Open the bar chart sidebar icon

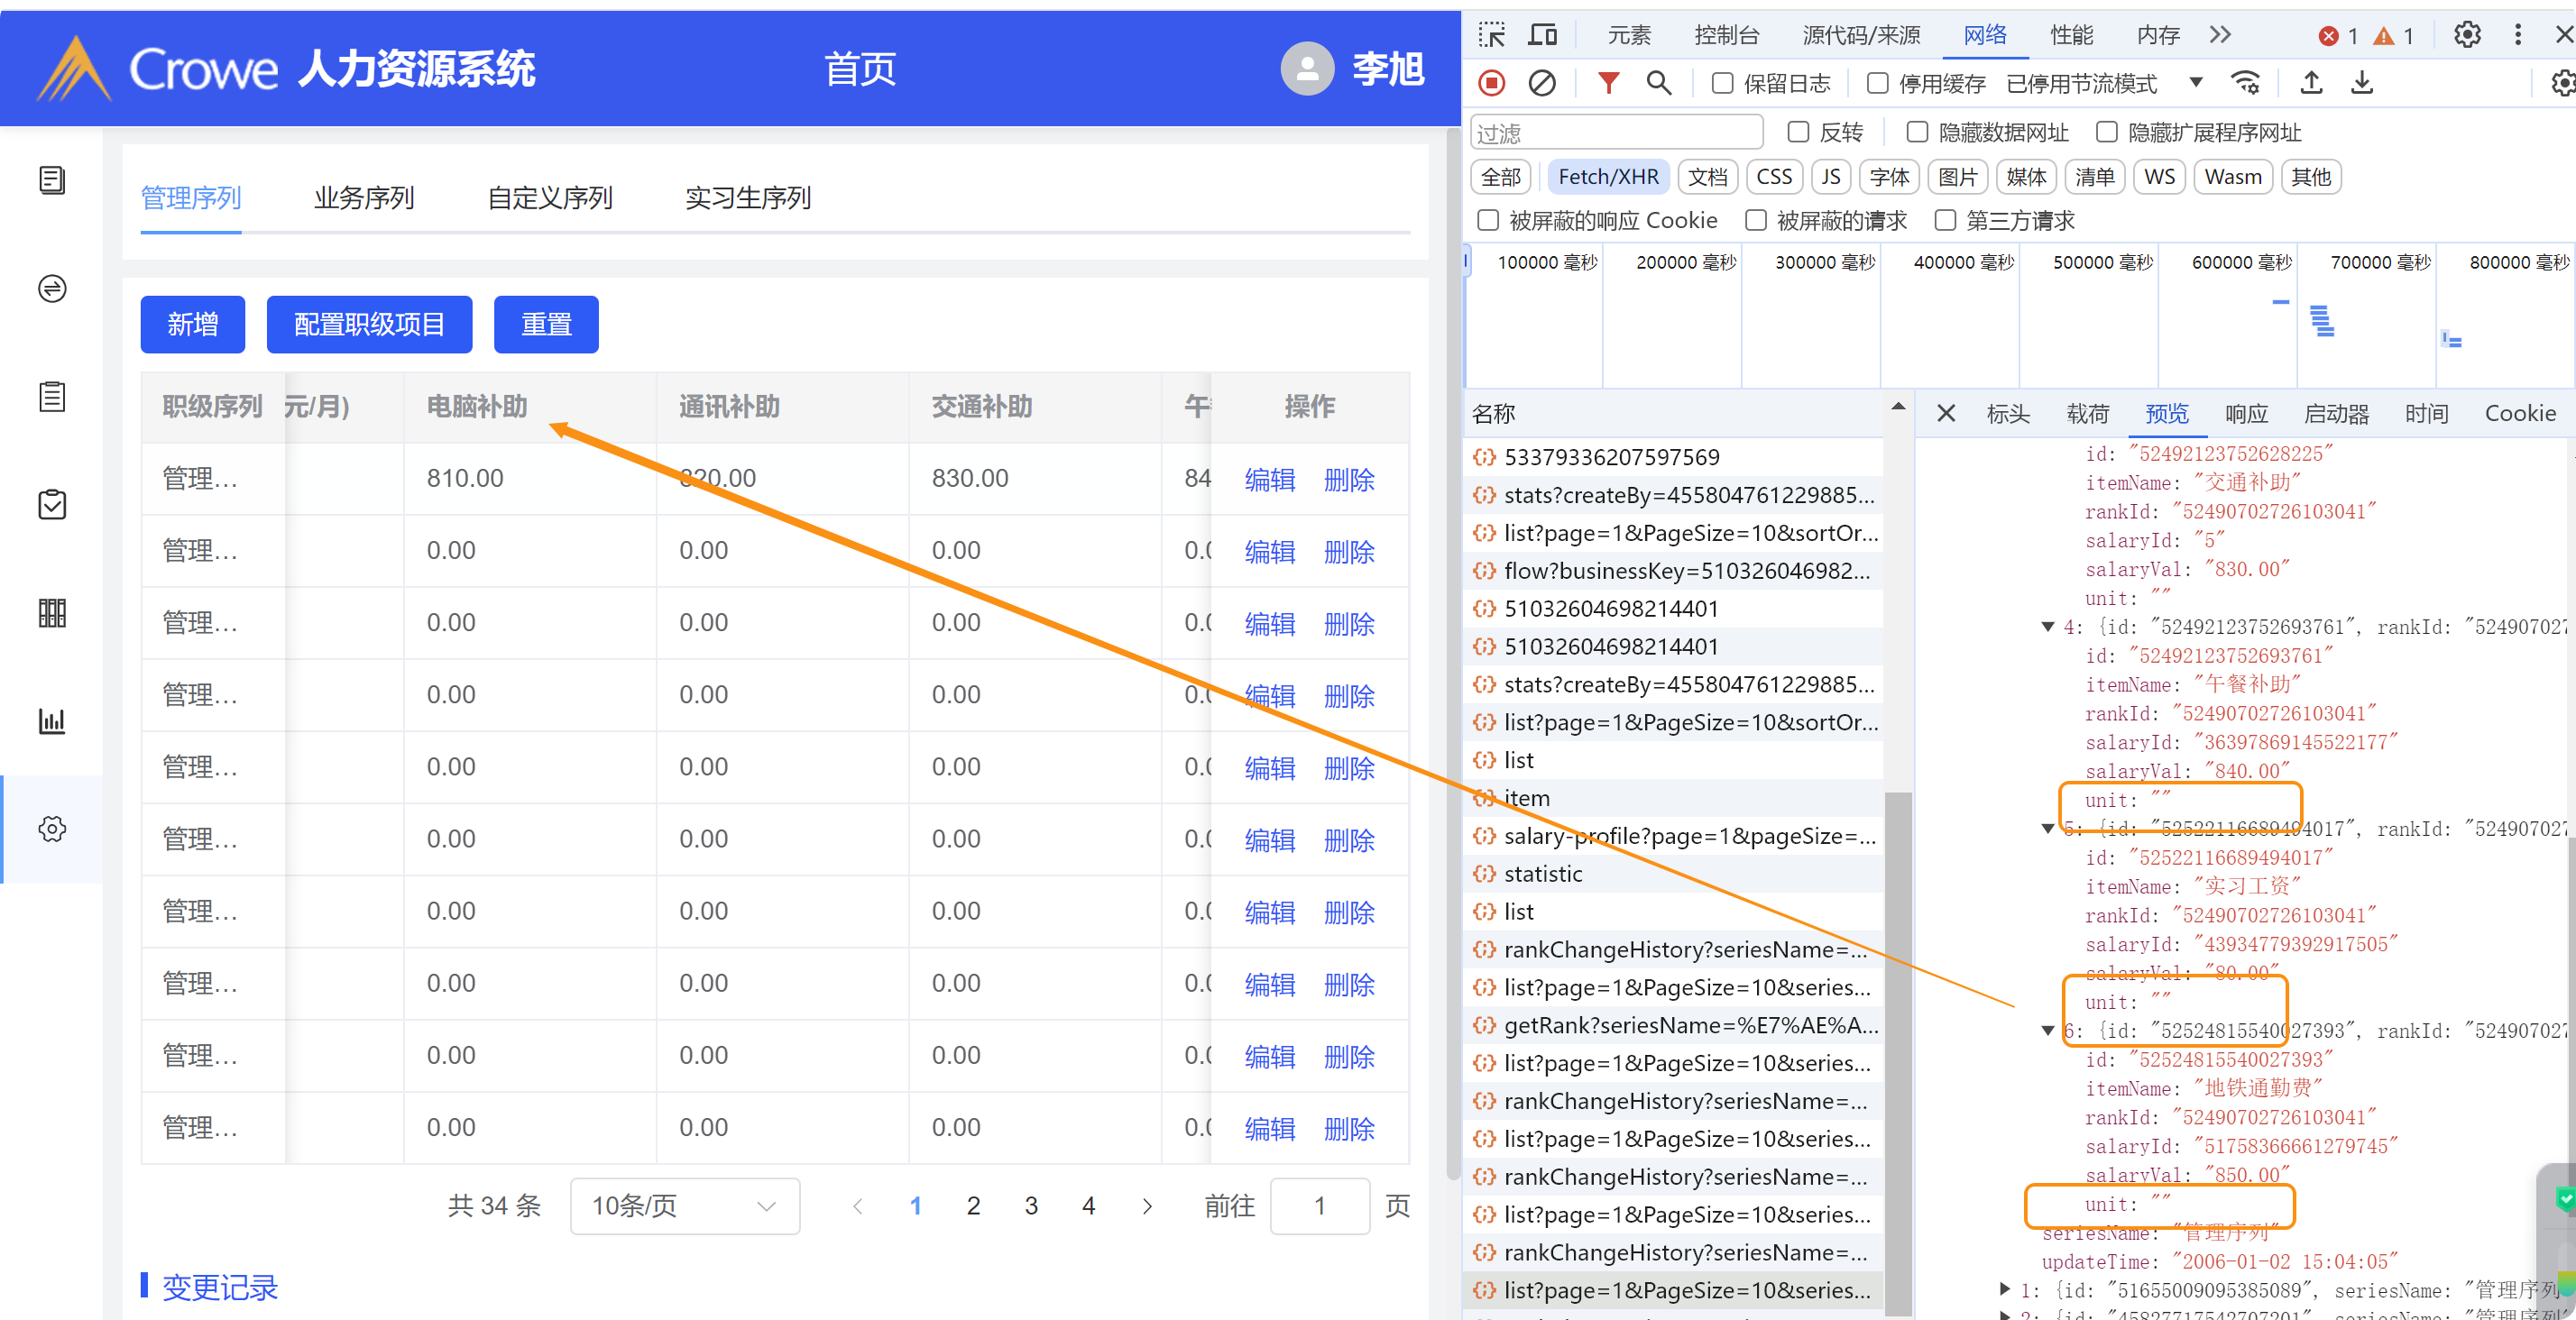pyautogui.click(x=52, y=721)
